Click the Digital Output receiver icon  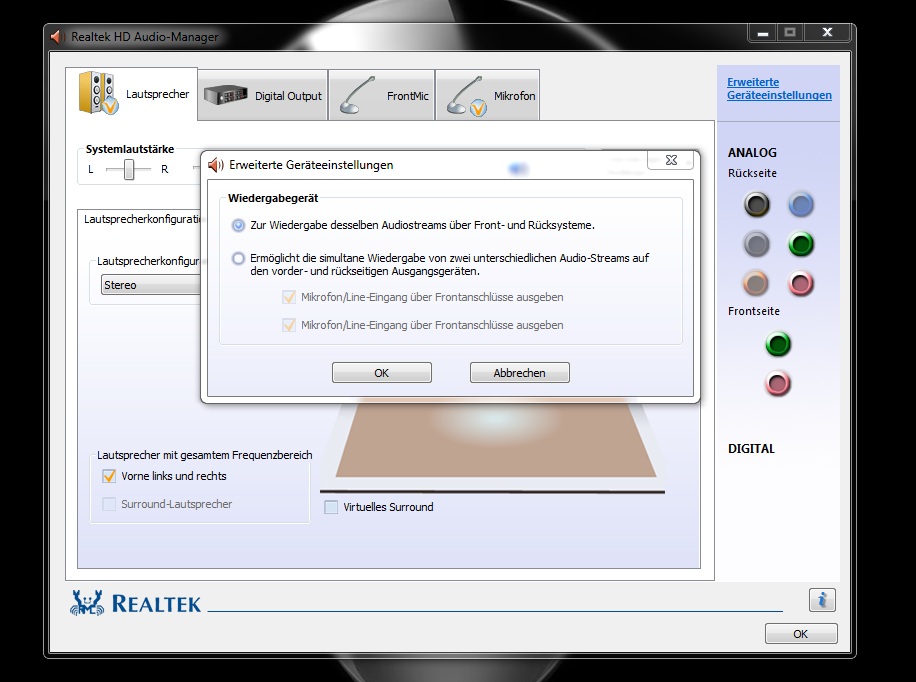tap(225, 94)
